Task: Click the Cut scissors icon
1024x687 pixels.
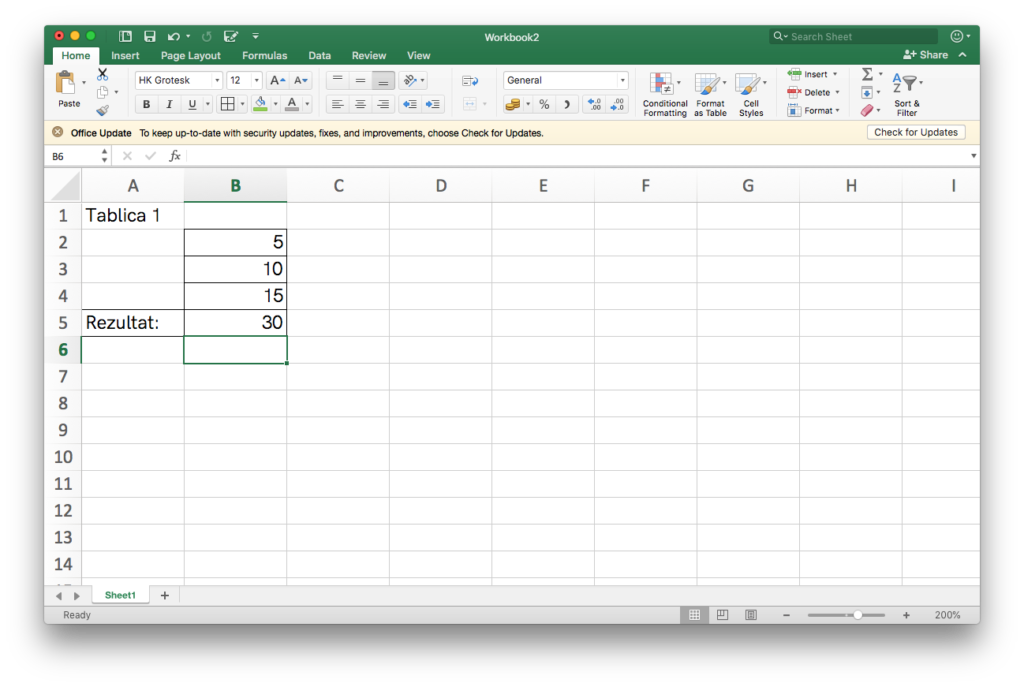Action: (102, 75)
